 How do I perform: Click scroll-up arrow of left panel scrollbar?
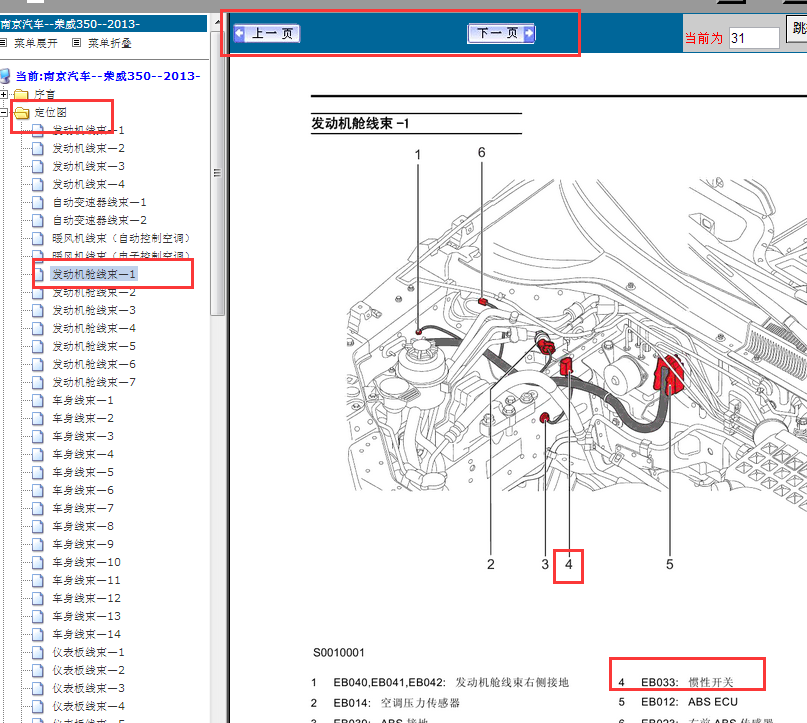point(217,23)
